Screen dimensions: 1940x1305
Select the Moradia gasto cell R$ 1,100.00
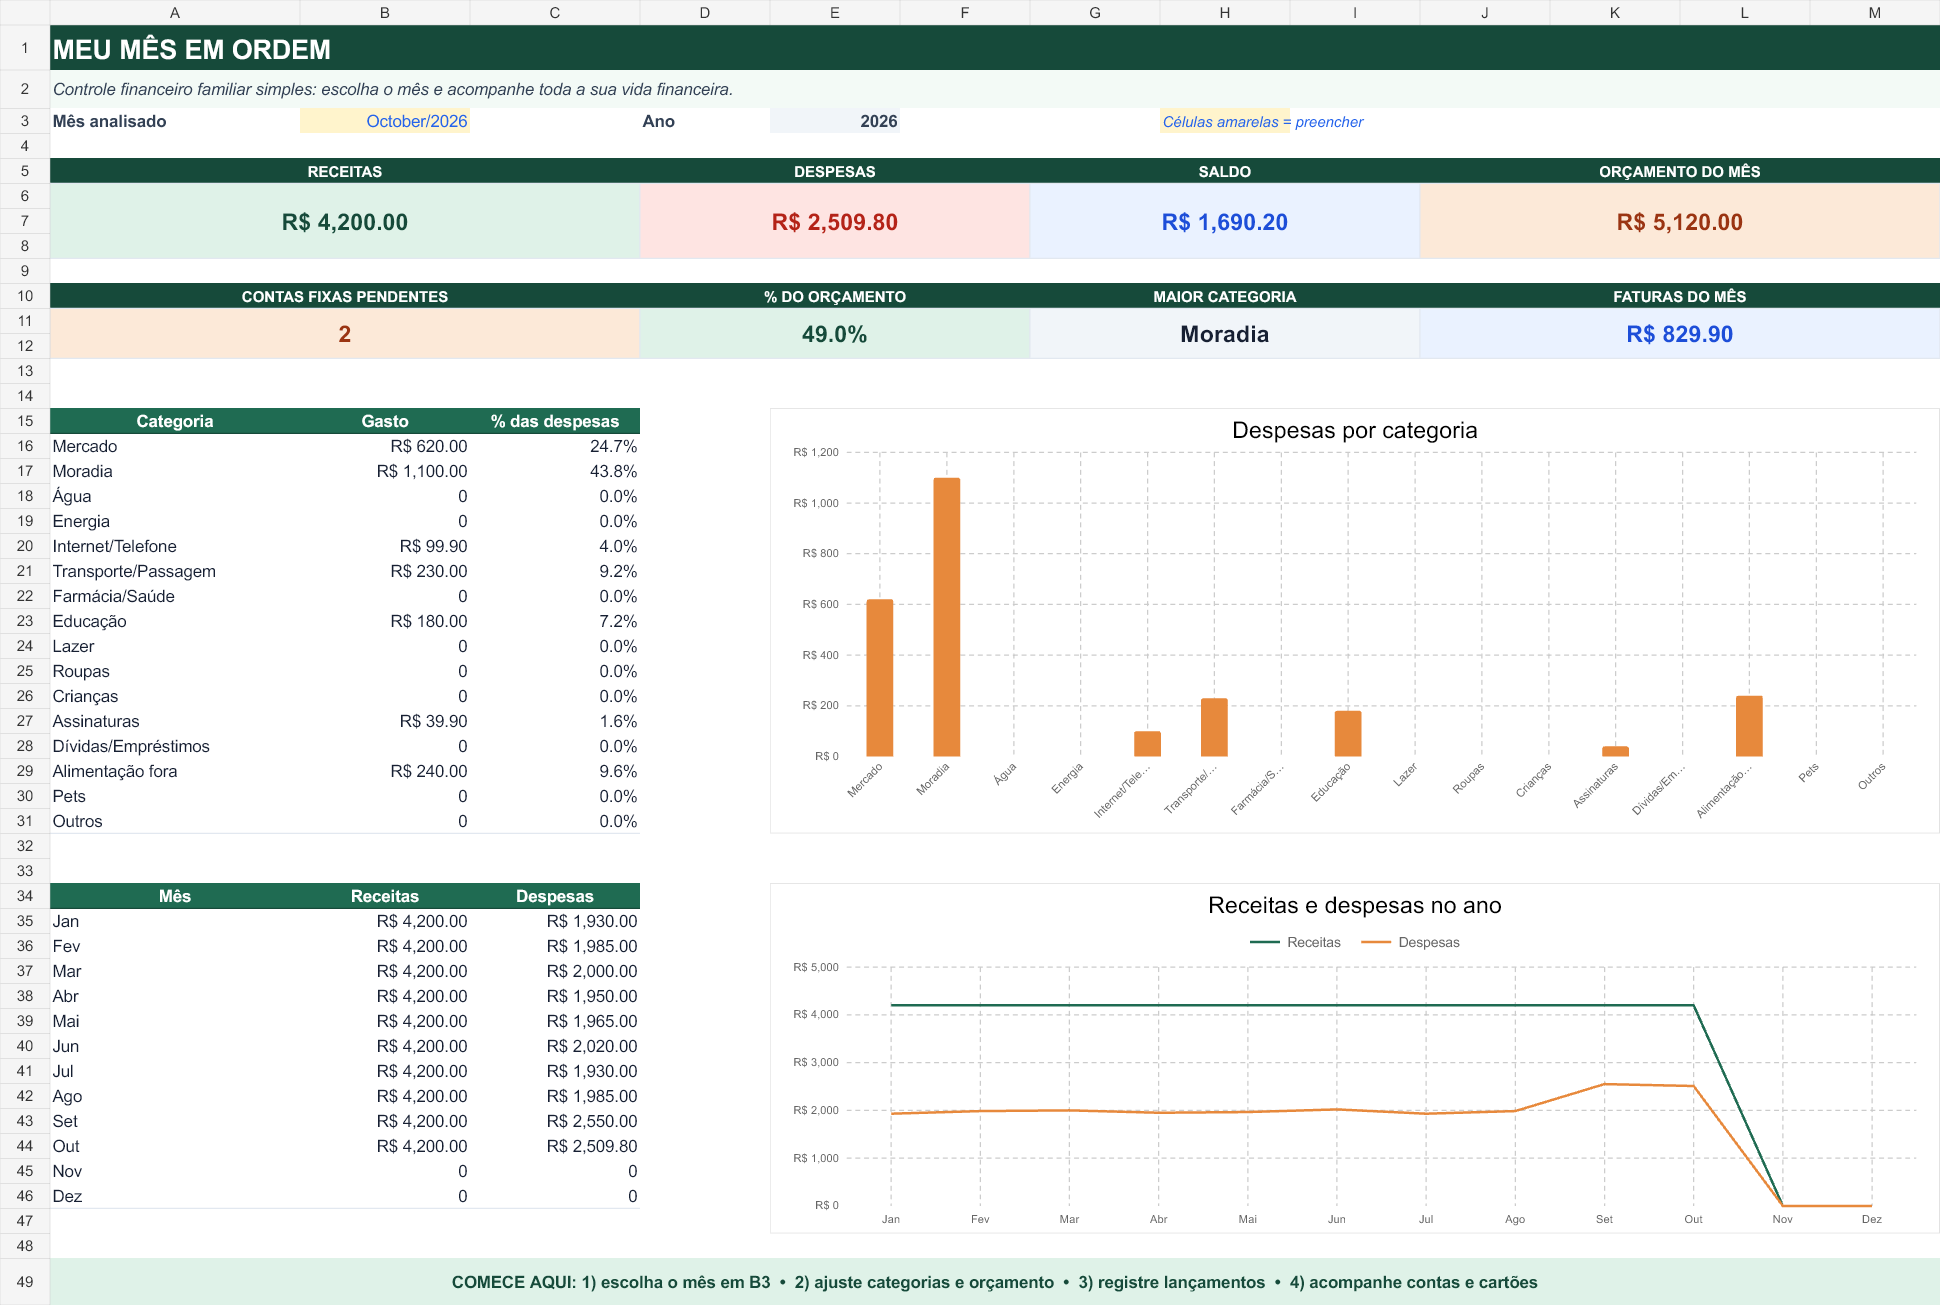(385, 471)
